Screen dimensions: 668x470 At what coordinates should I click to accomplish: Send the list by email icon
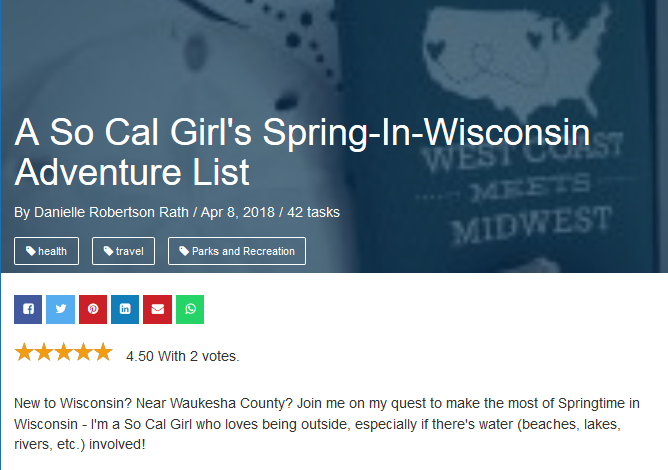(x=157, y=309)
